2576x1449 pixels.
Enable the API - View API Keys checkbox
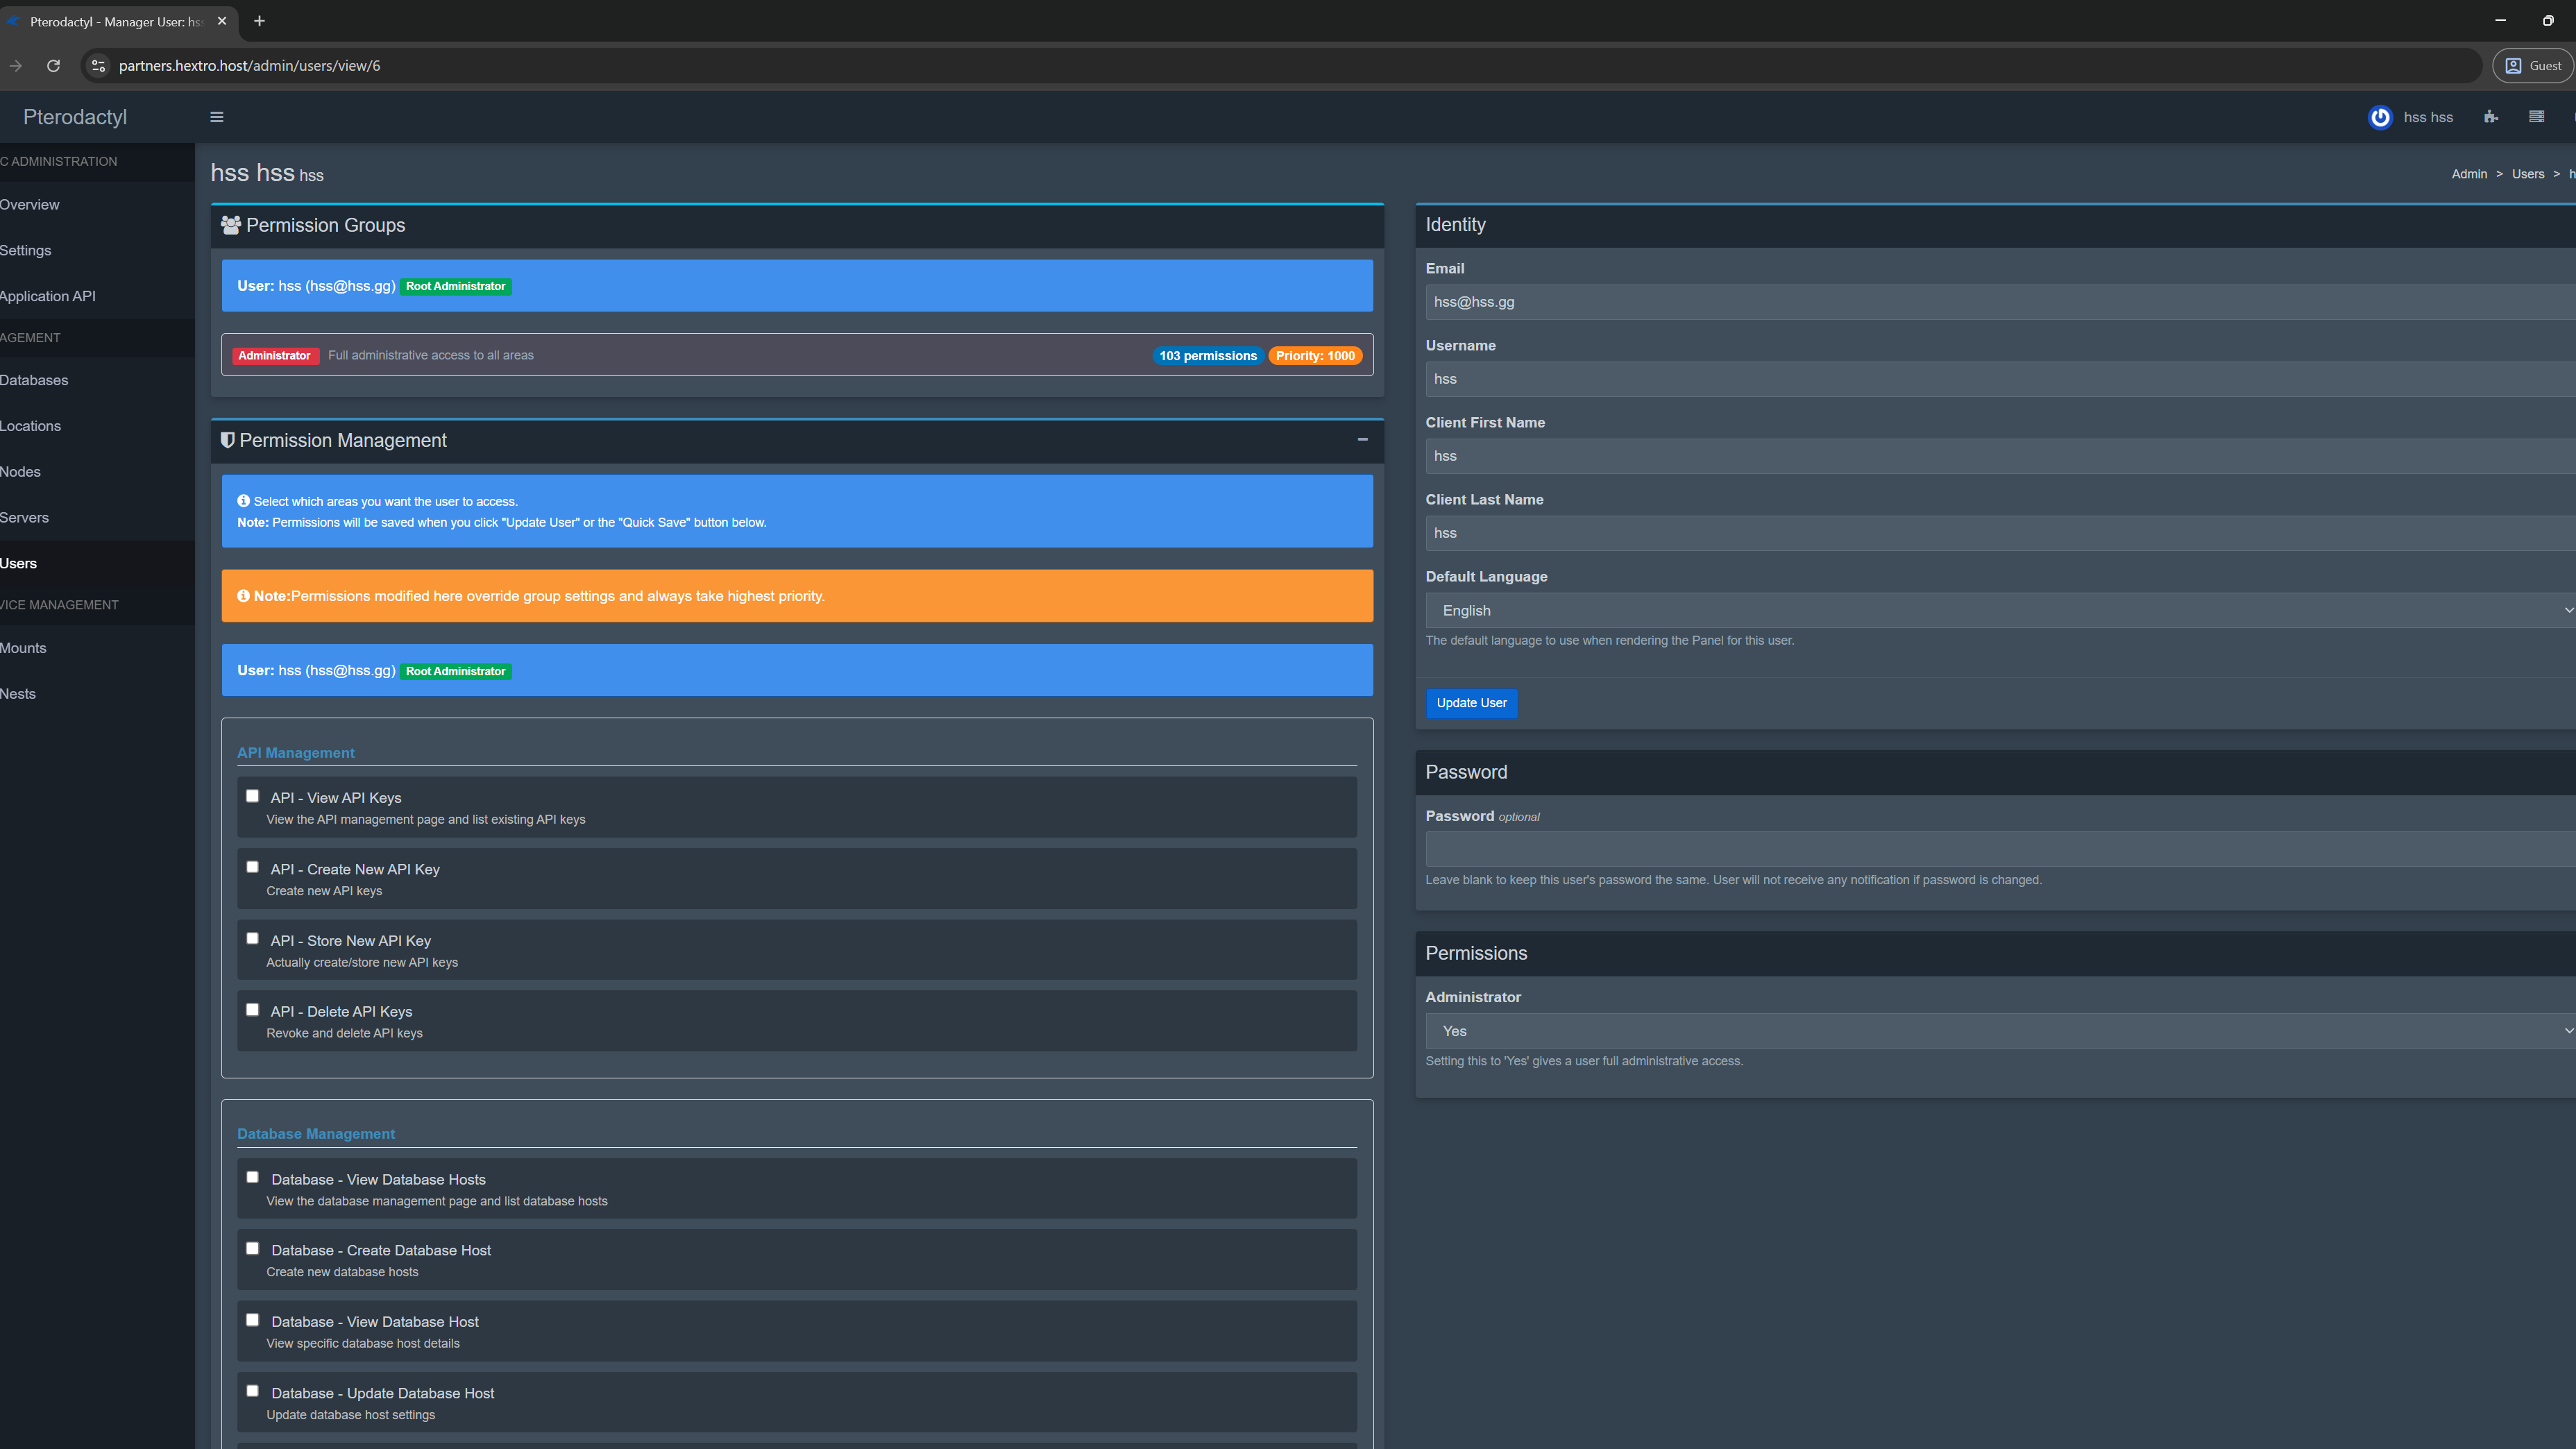pos(252,796)
